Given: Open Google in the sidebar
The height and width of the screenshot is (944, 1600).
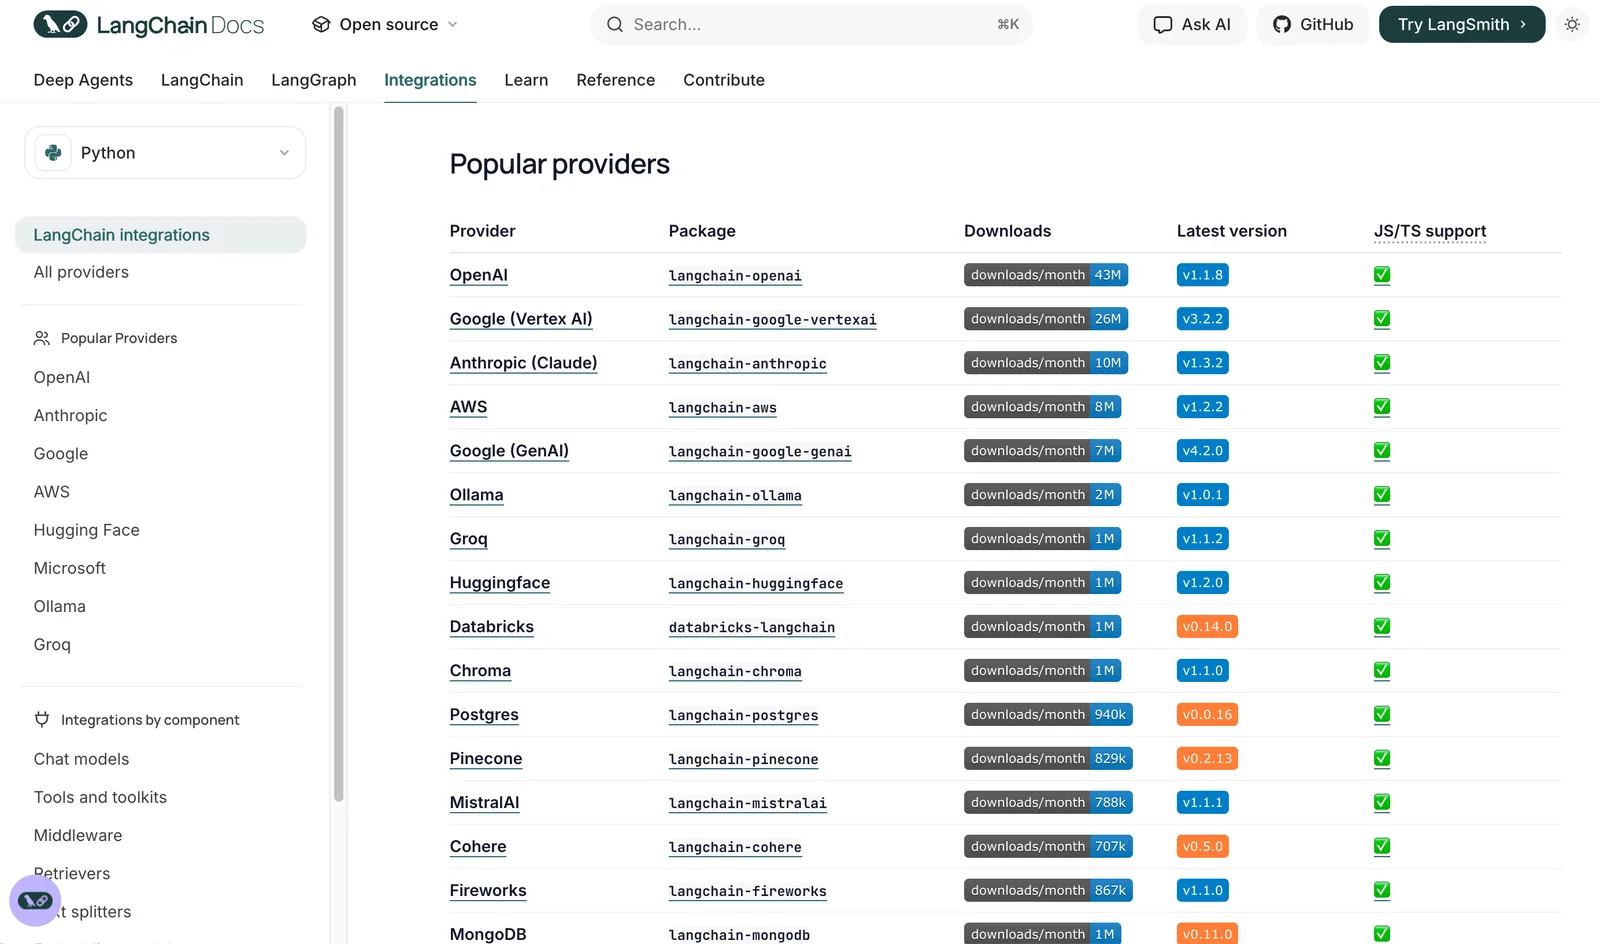Looking at the screenshot, I should (x=61, y=453).
